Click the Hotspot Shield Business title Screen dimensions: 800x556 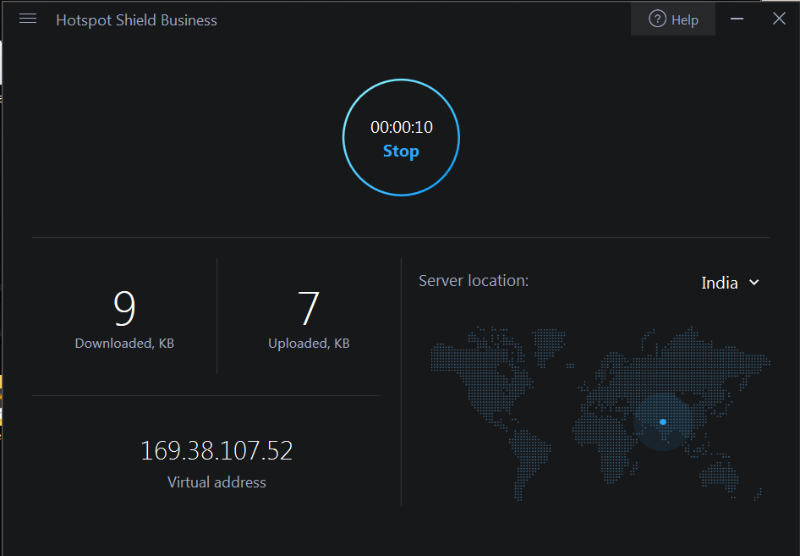click(136, 20)
